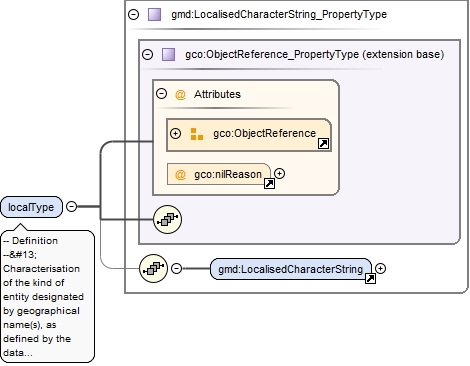Expand the gco:ObjectReference attribute group

click(x=176, y=134)
